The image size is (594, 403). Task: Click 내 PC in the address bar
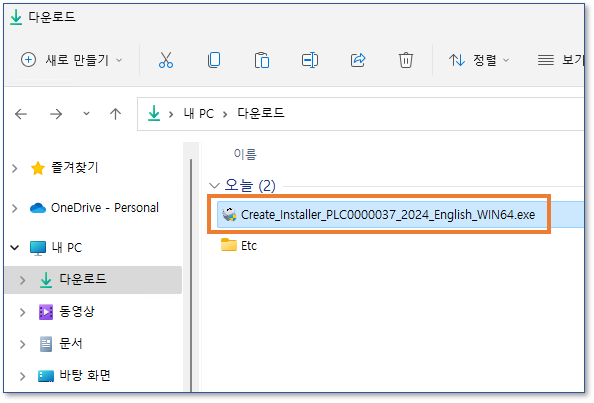pos(199,113)
